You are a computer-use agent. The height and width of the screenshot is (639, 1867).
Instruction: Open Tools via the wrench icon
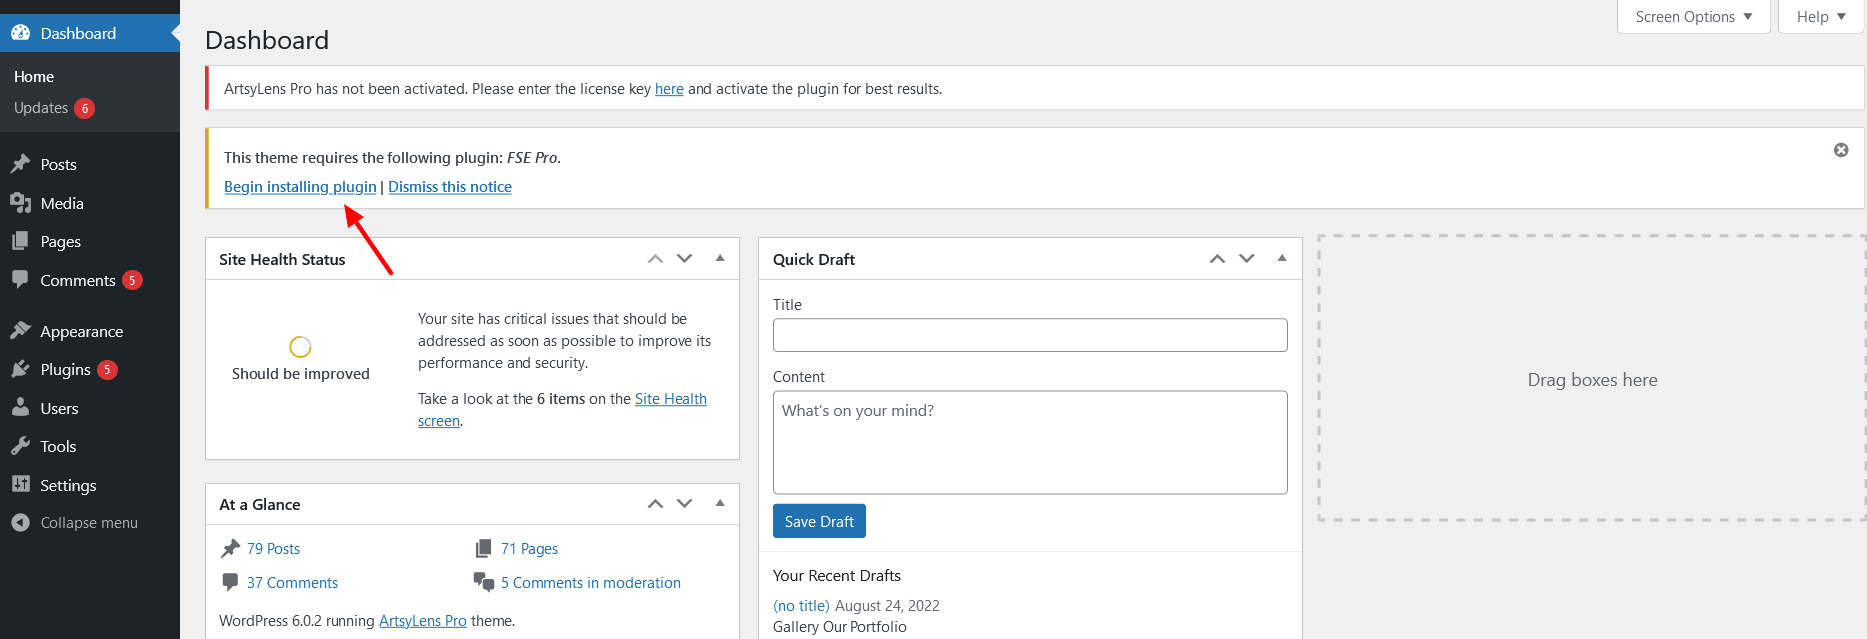[x=20, y=447]
